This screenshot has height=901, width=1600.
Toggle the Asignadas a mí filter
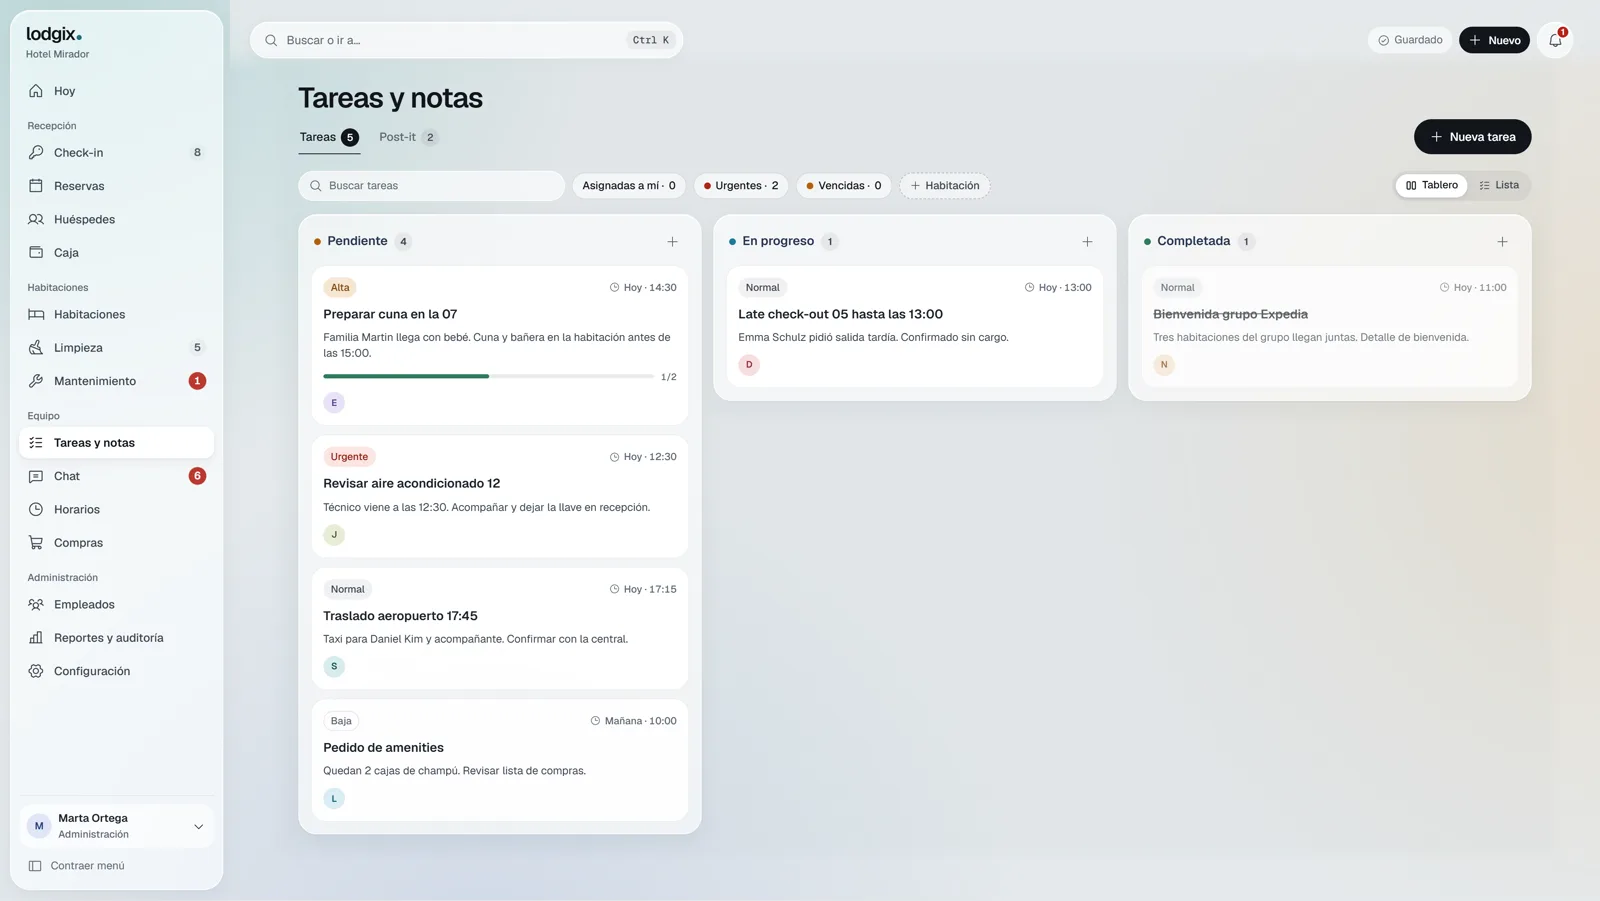[x=629, y=185]
